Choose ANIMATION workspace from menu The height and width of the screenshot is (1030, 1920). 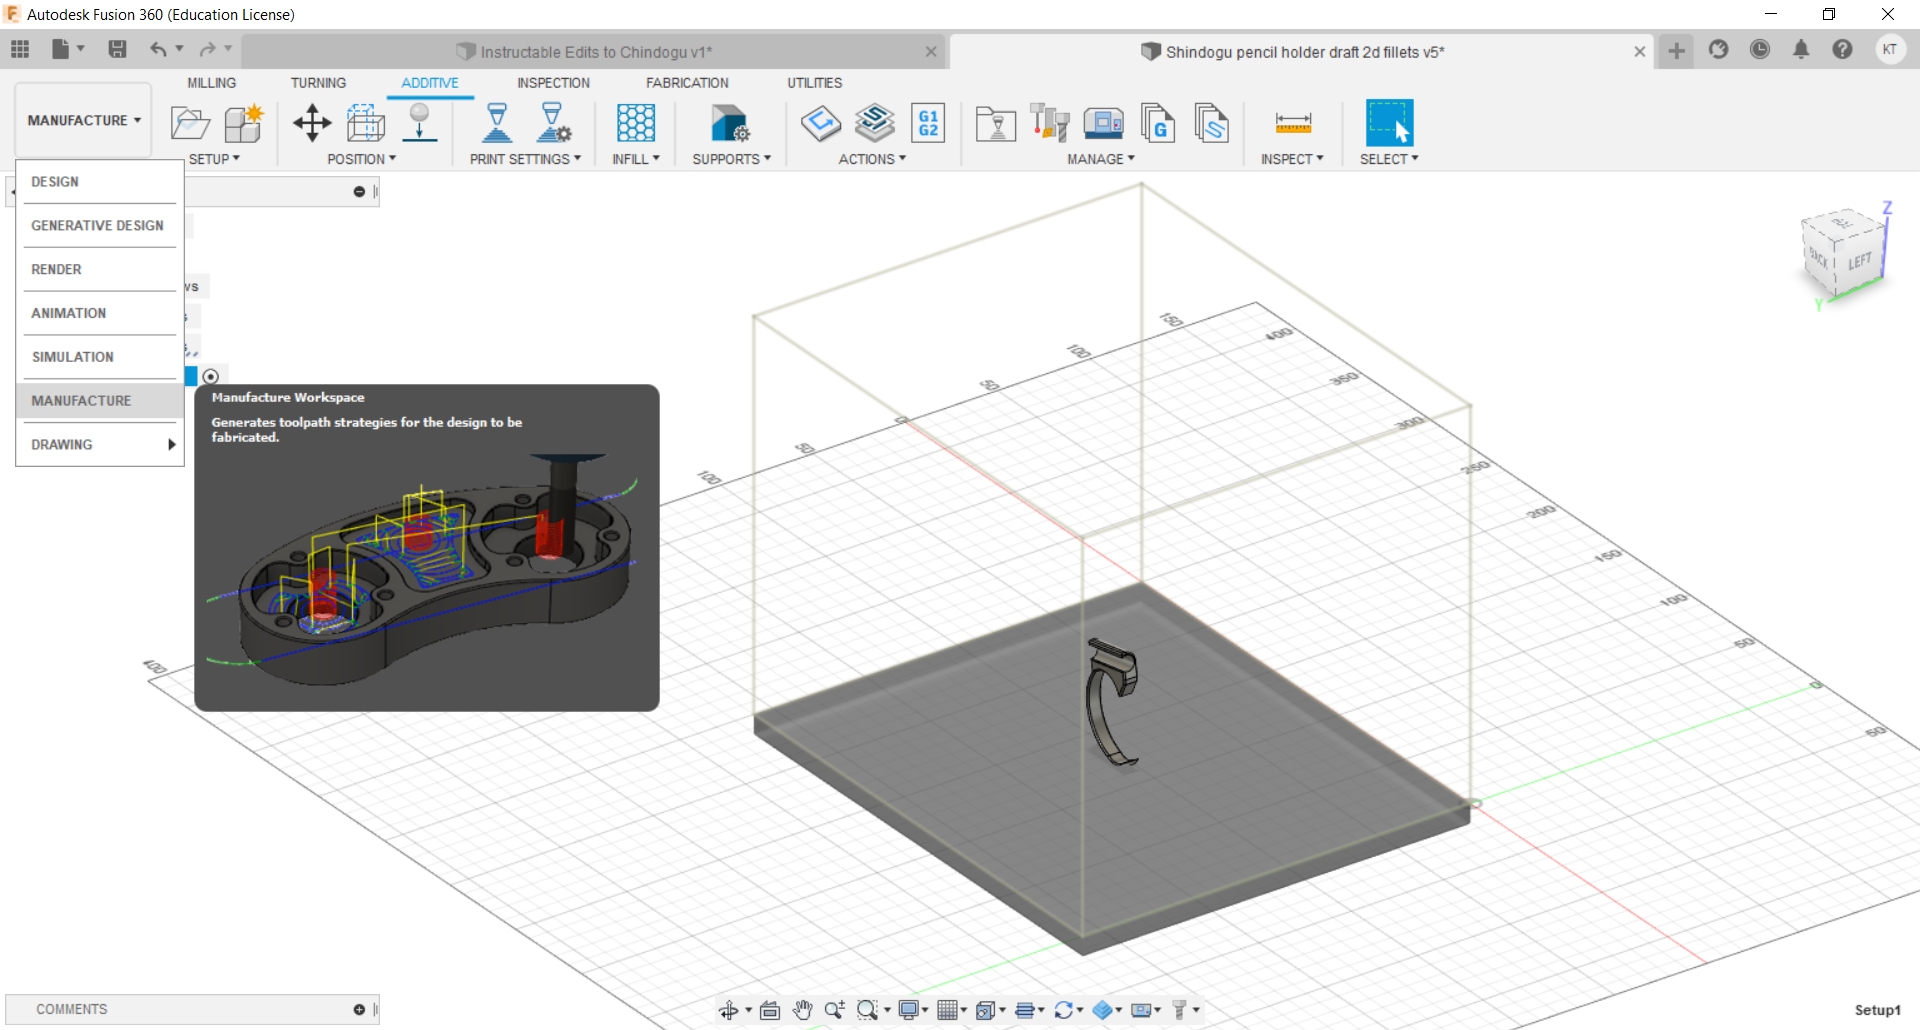pos(100,313)
